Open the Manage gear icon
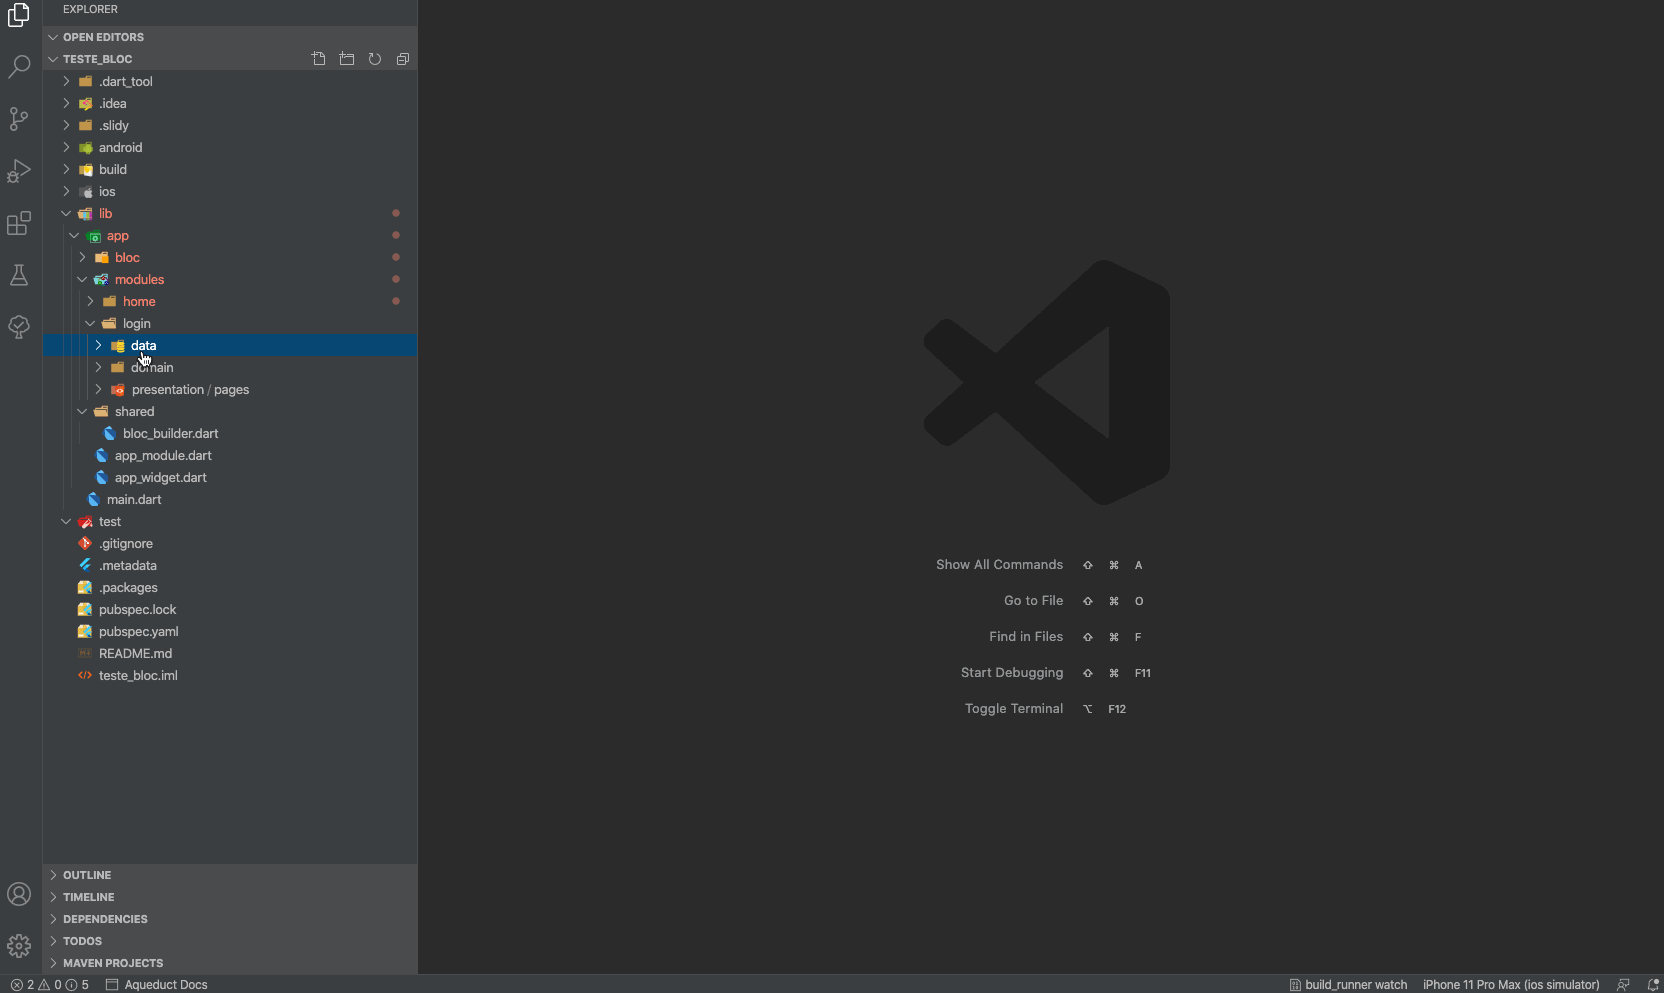Viewport: 1664px width, 993px height. tap(19, 946)
